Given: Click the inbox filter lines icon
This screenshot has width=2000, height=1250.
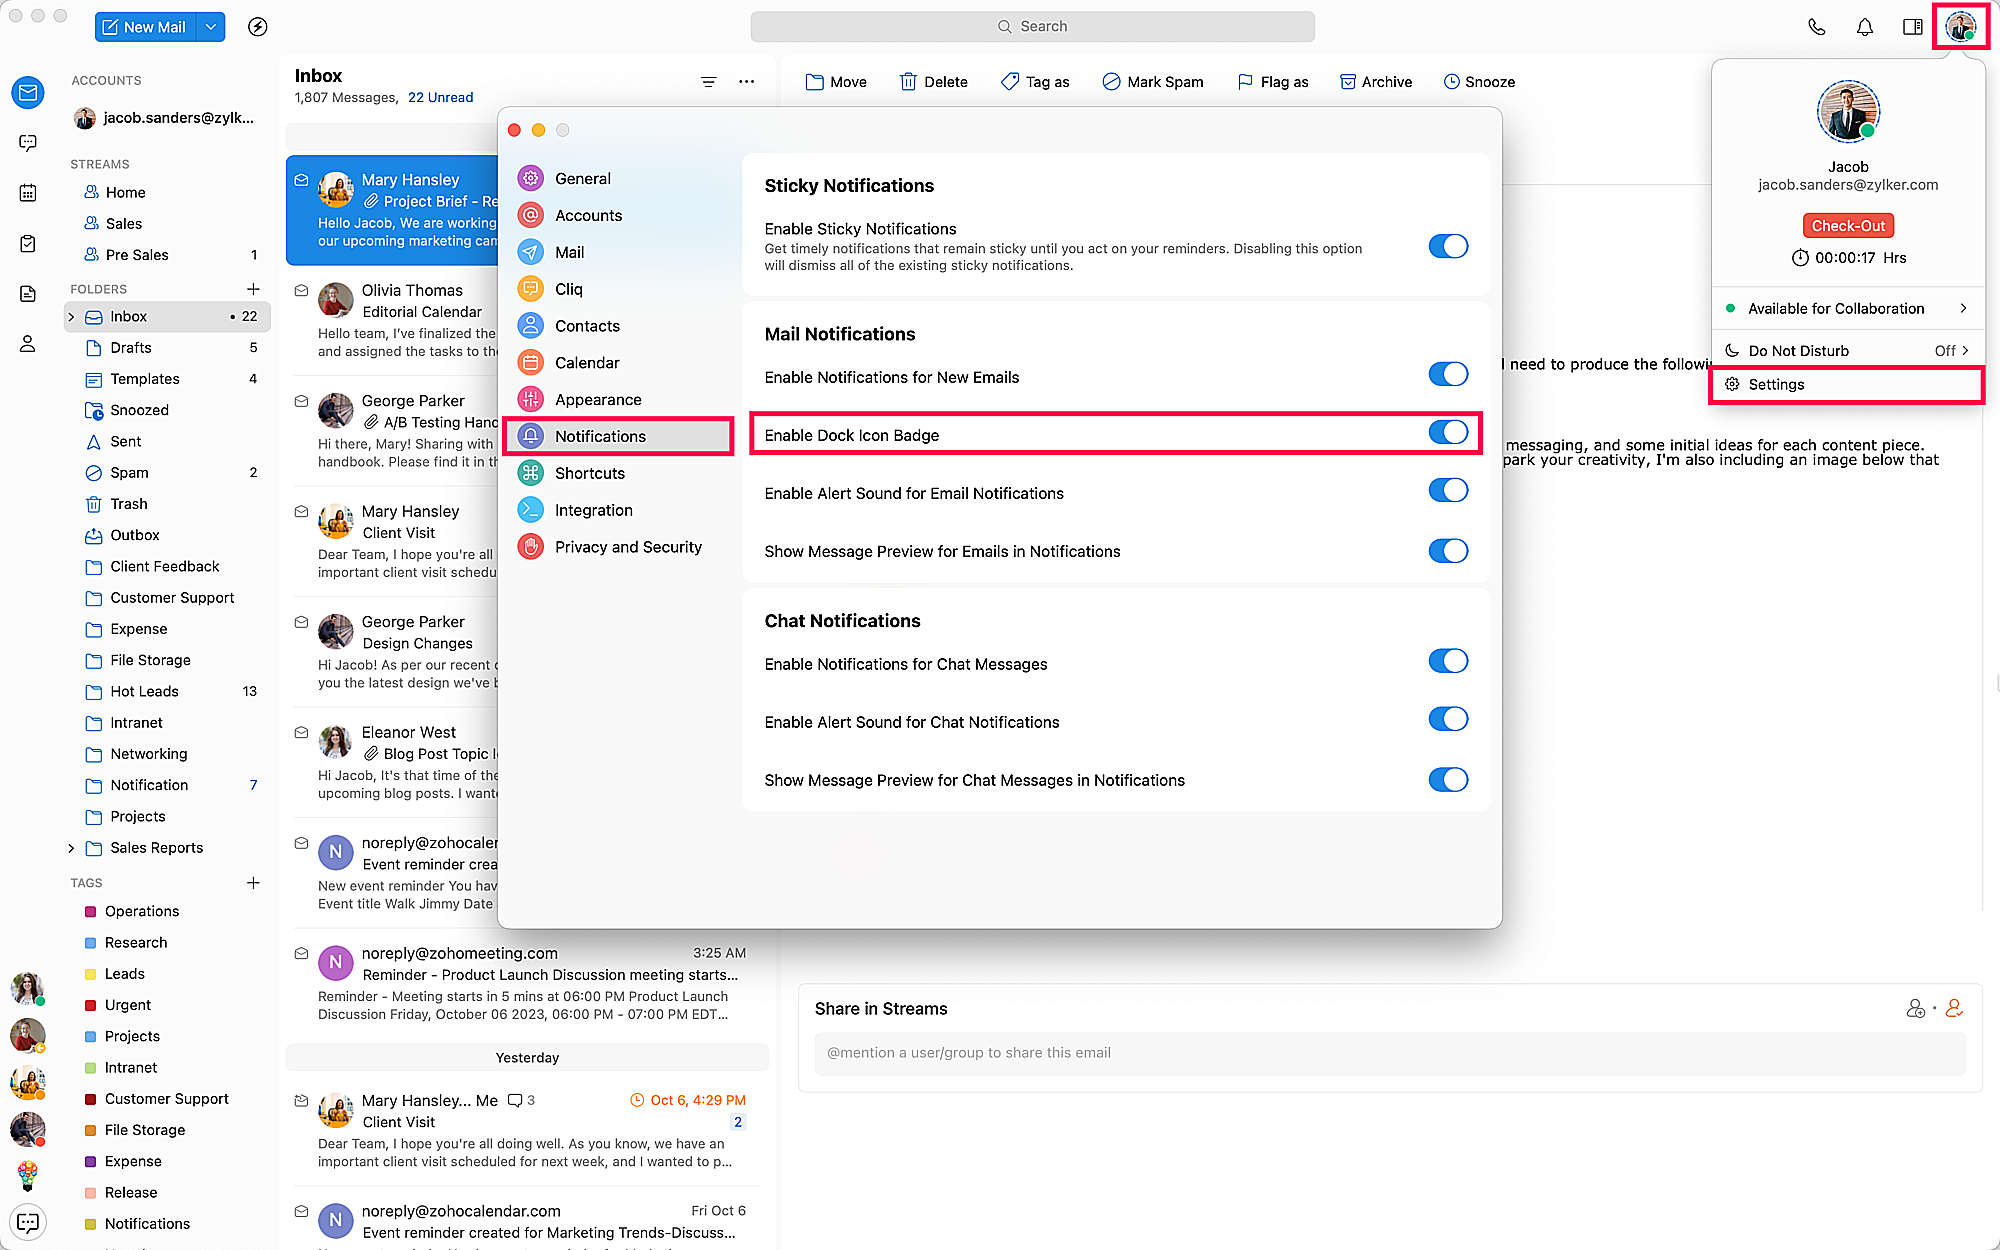Looking at the screenshot, I should [708, 82].
